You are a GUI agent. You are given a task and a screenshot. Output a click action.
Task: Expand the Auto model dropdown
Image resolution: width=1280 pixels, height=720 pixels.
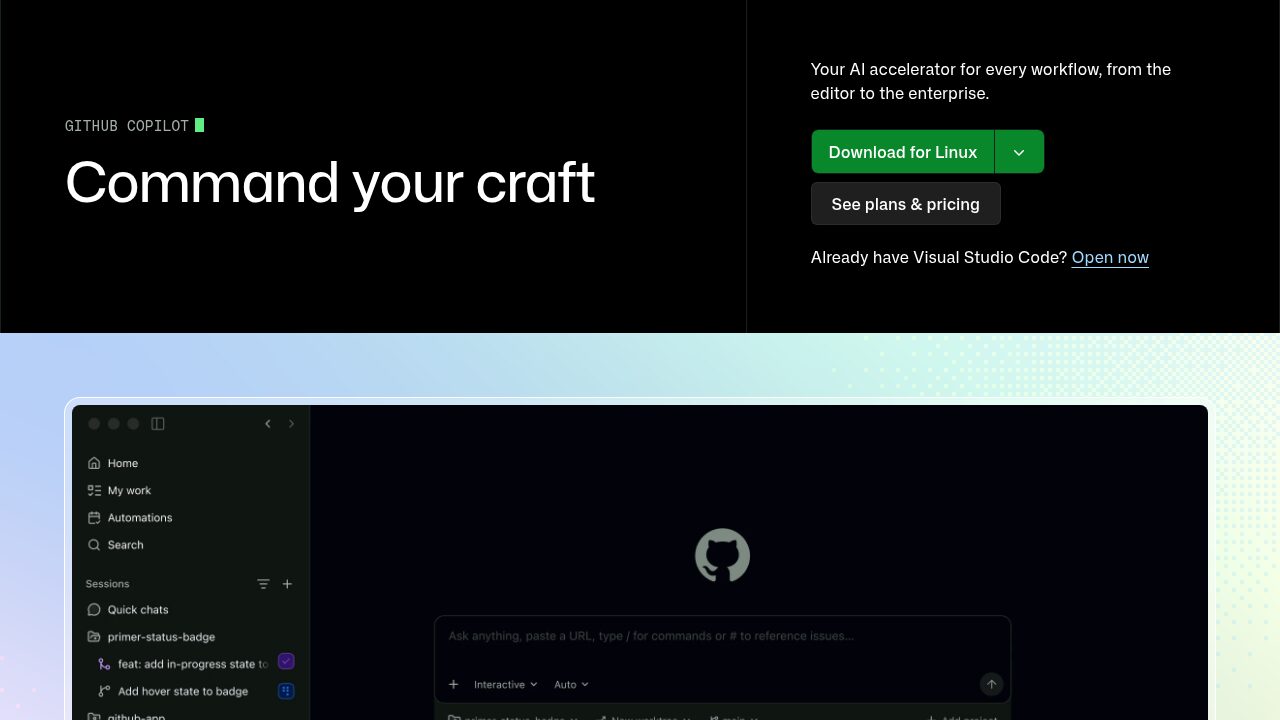(571, 685)
